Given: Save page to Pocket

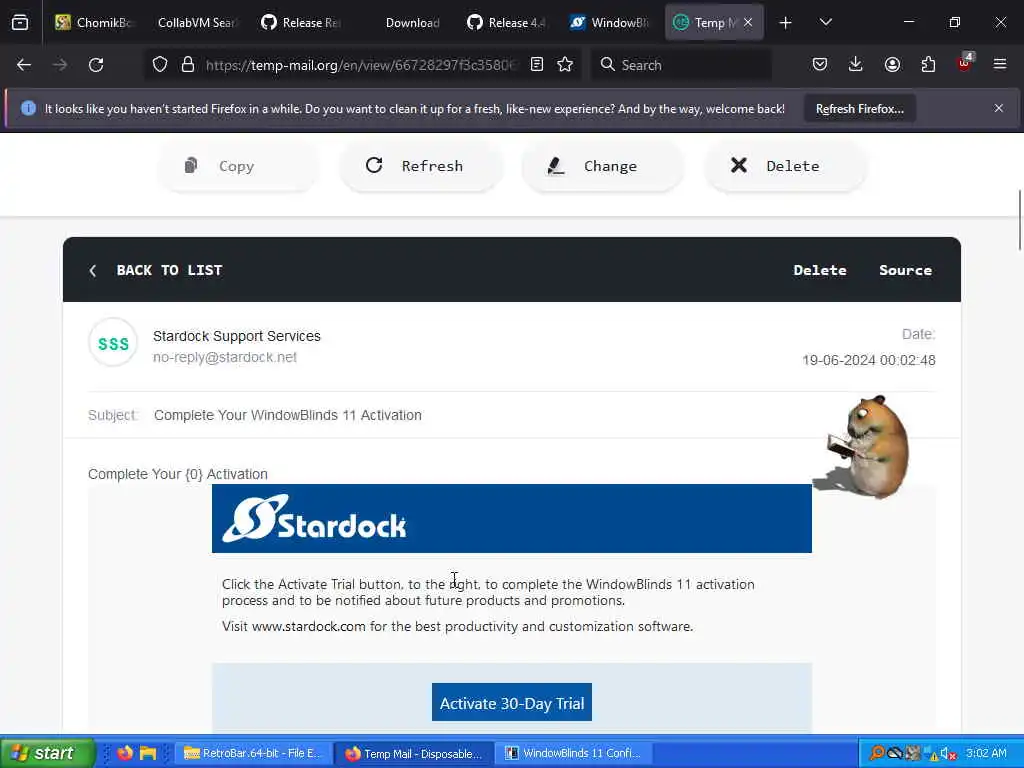Looking at the screenshot, I should click(820, 64).
